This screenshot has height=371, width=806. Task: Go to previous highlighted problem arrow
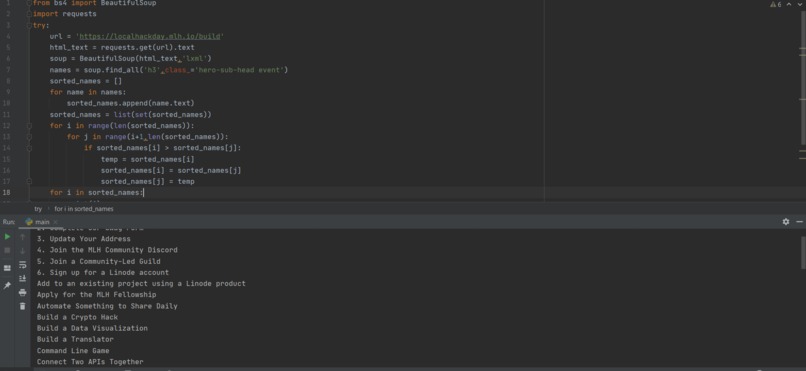click(x=790, y=4)
